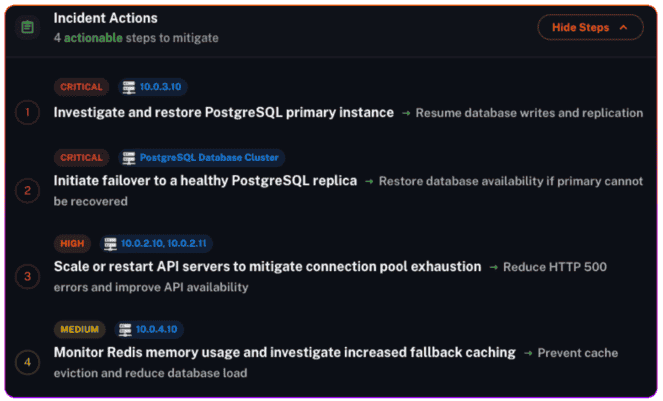Click 'Reduce HTTP 500' outcome text
Screen dimensions: 663x401
point(555,267)
